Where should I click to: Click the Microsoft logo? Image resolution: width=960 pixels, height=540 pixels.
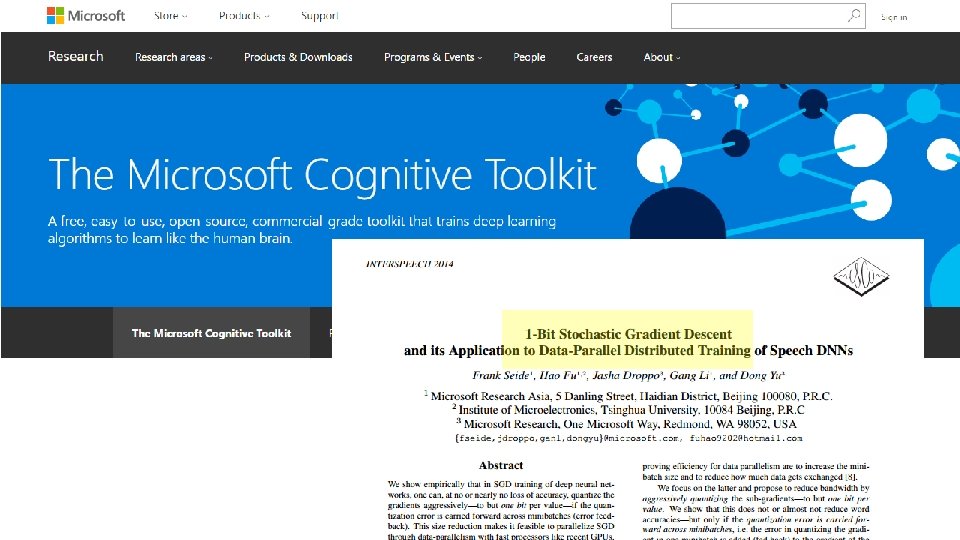(x=86, y=15)
